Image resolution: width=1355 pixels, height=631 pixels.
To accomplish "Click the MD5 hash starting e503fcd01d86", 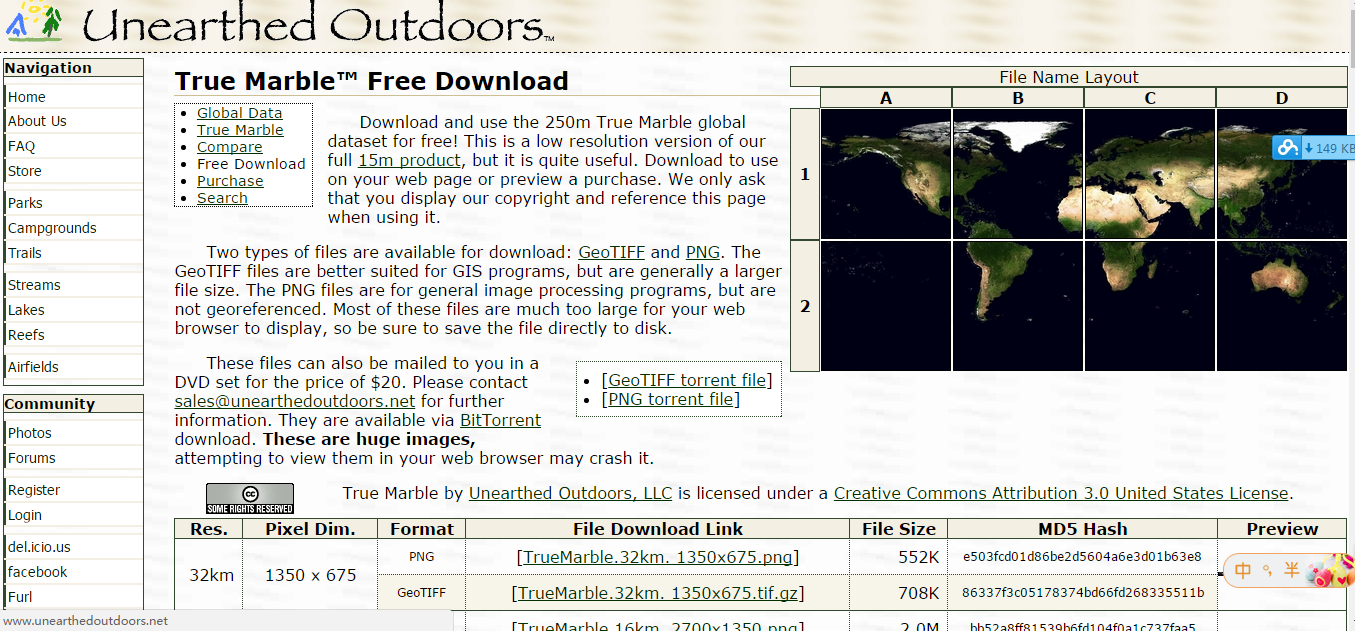I will [x=1082, y=556].
